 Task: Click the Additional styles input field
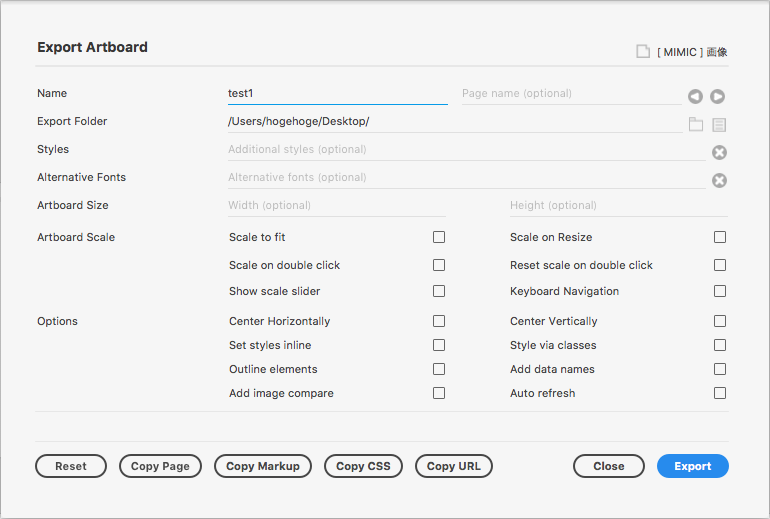pos(467,149)
